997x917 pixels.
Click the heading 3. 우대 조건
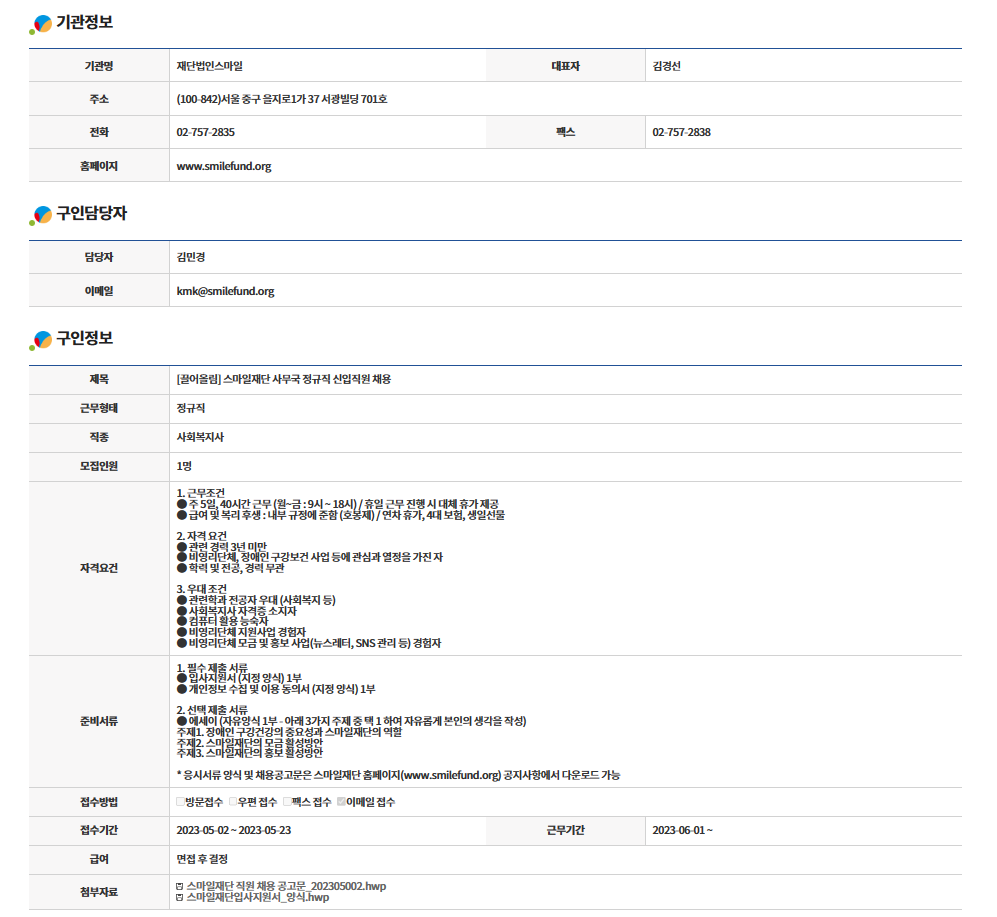(x=202, y=590)
